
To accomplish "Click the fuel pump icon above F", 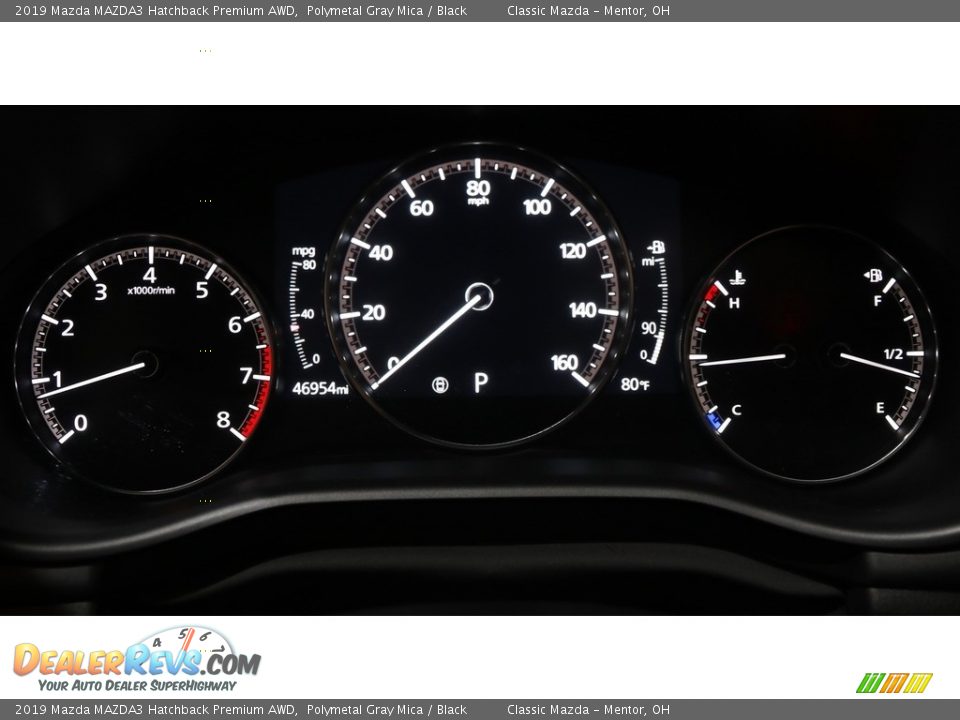I will click(x=874, y=276).
